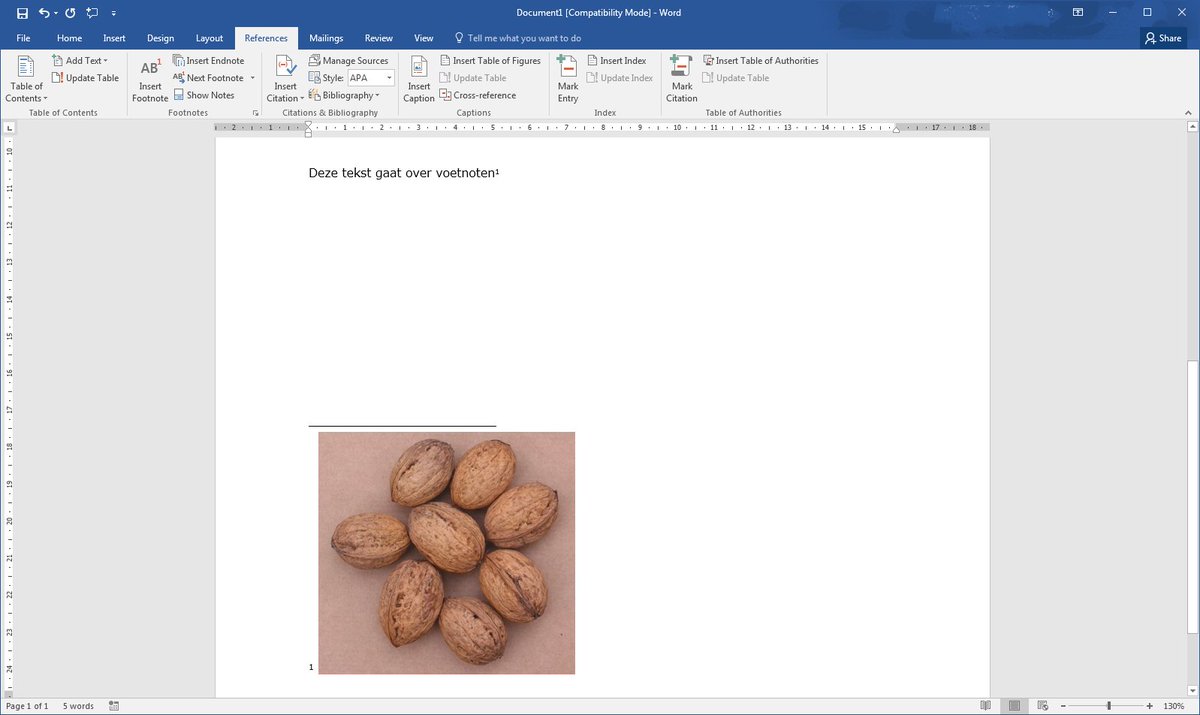This screenshot has width=1200, height=715.
Task: Insert Table of Figures
Action: click(x=490, y=61)
